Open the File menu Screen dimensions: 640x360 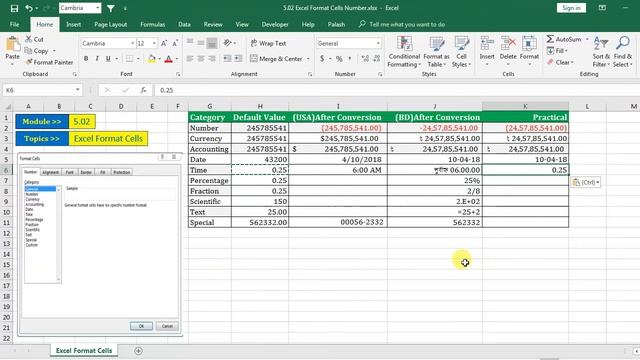tap(14, 24)
